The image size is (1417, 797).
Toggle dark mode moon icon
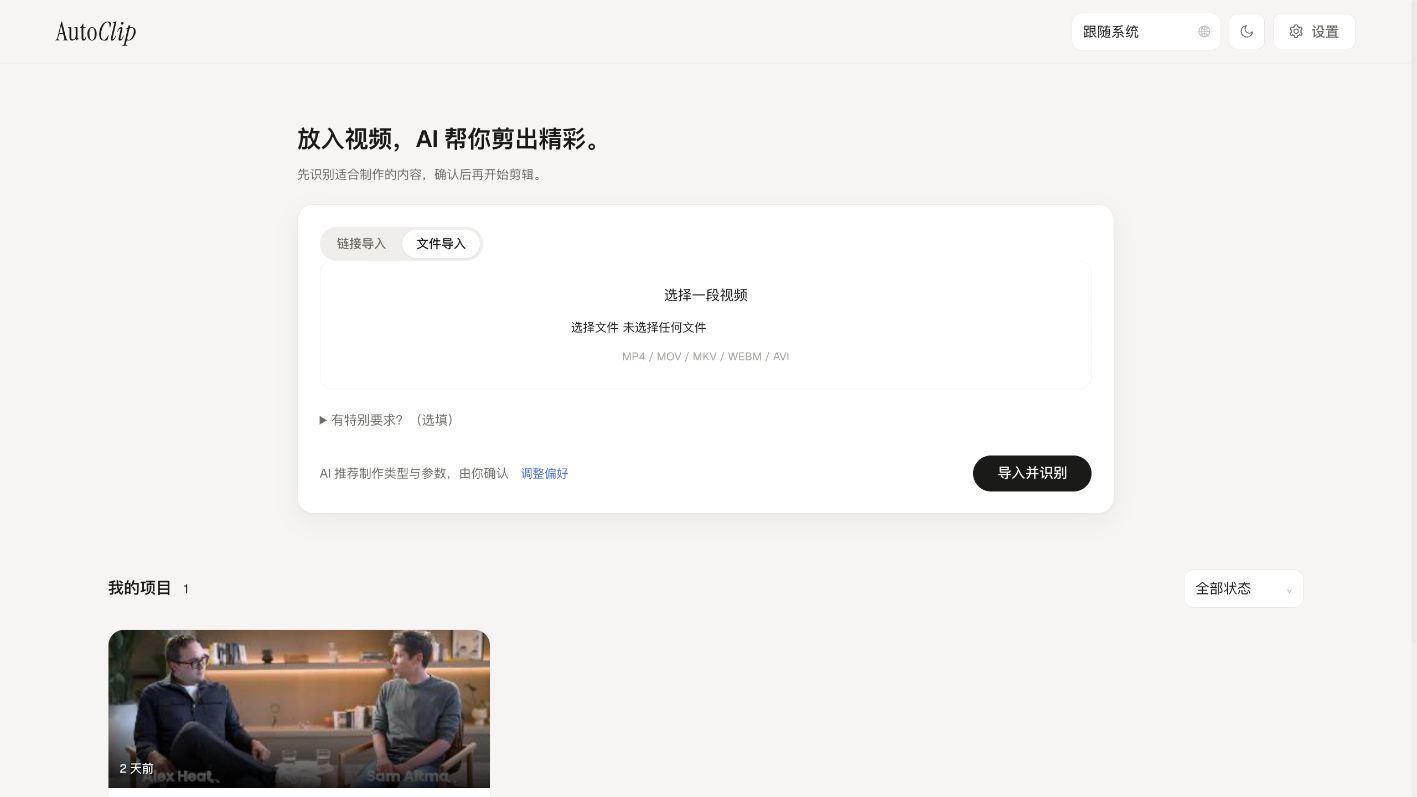point(1247,32)
